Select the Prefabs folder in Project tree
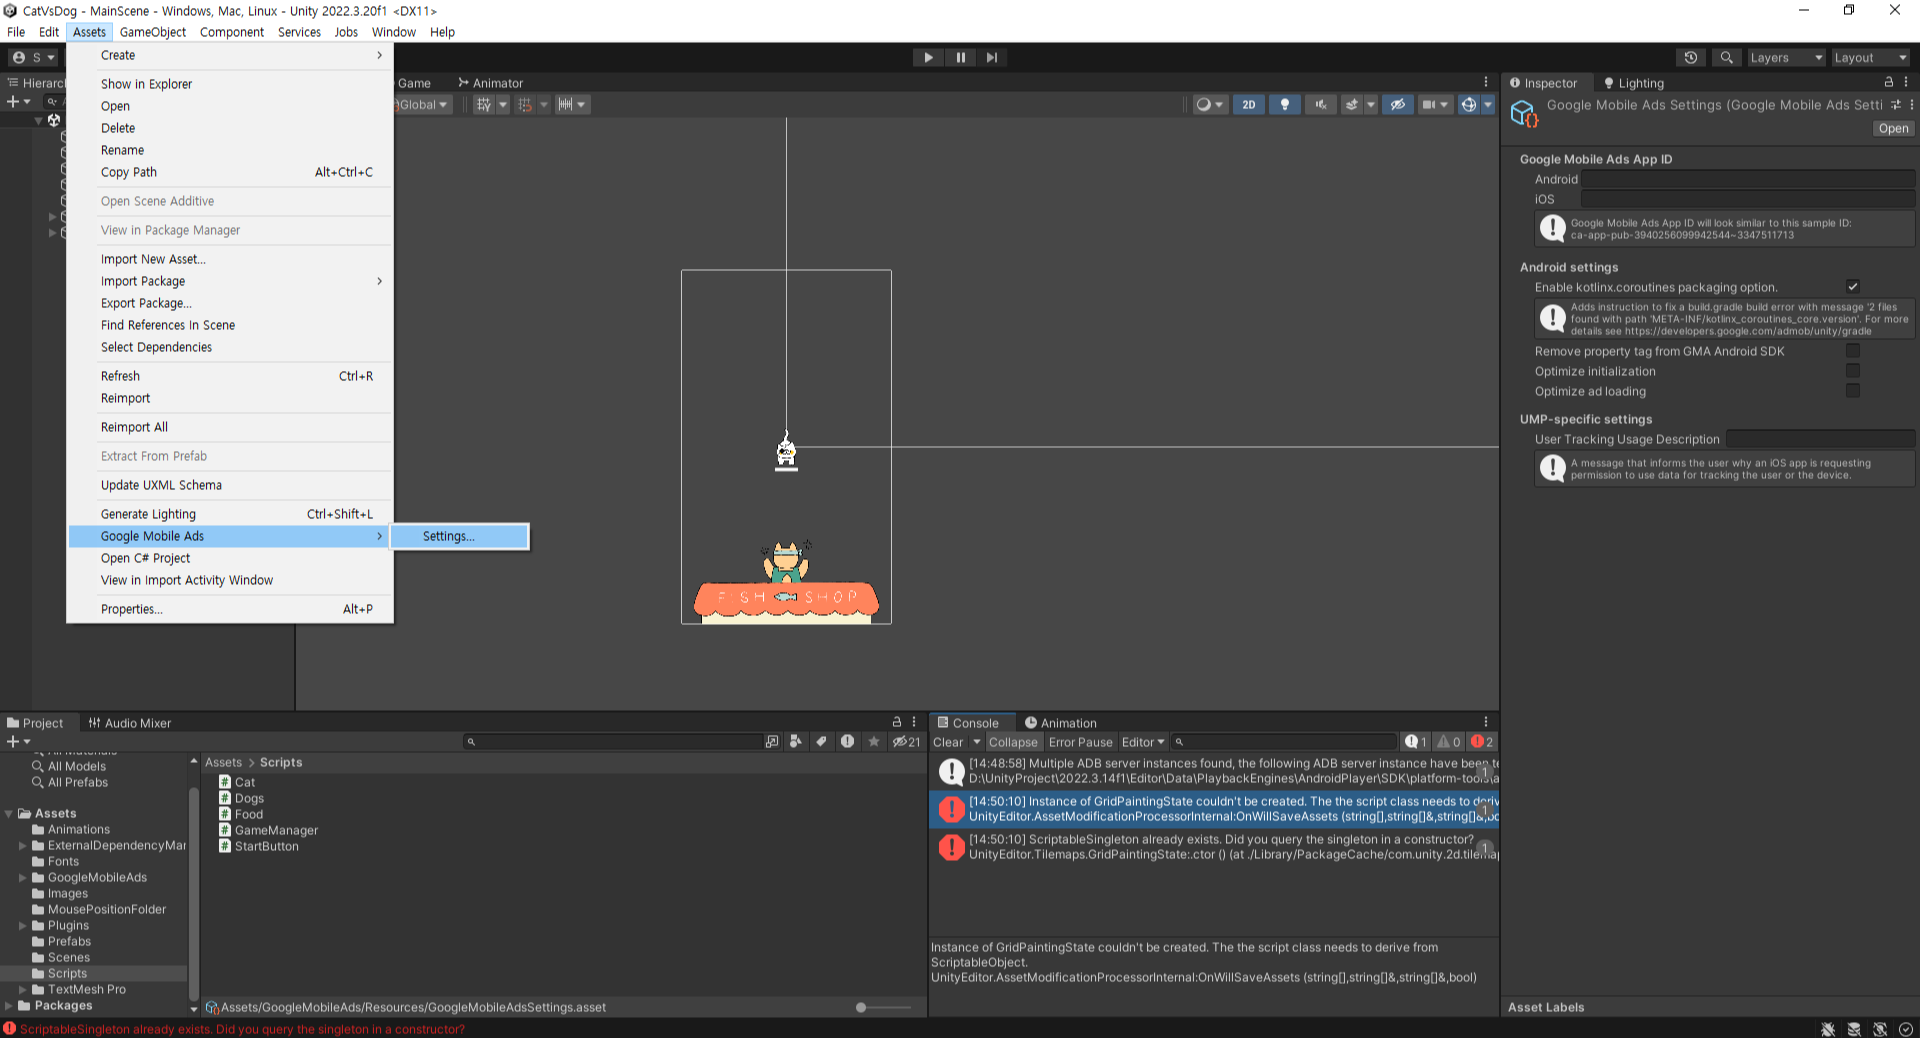Image resolution: width=1920 pixels, height=1038 pixels. [69, 941]
